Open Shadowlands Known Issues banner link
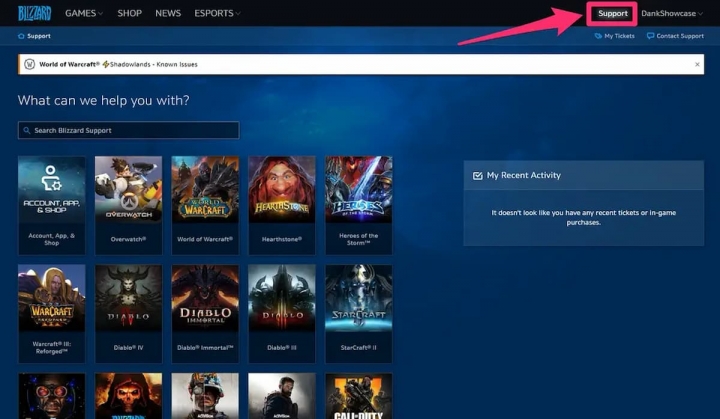This screenshot has width=720, height=419. click(x=118, y=64)
